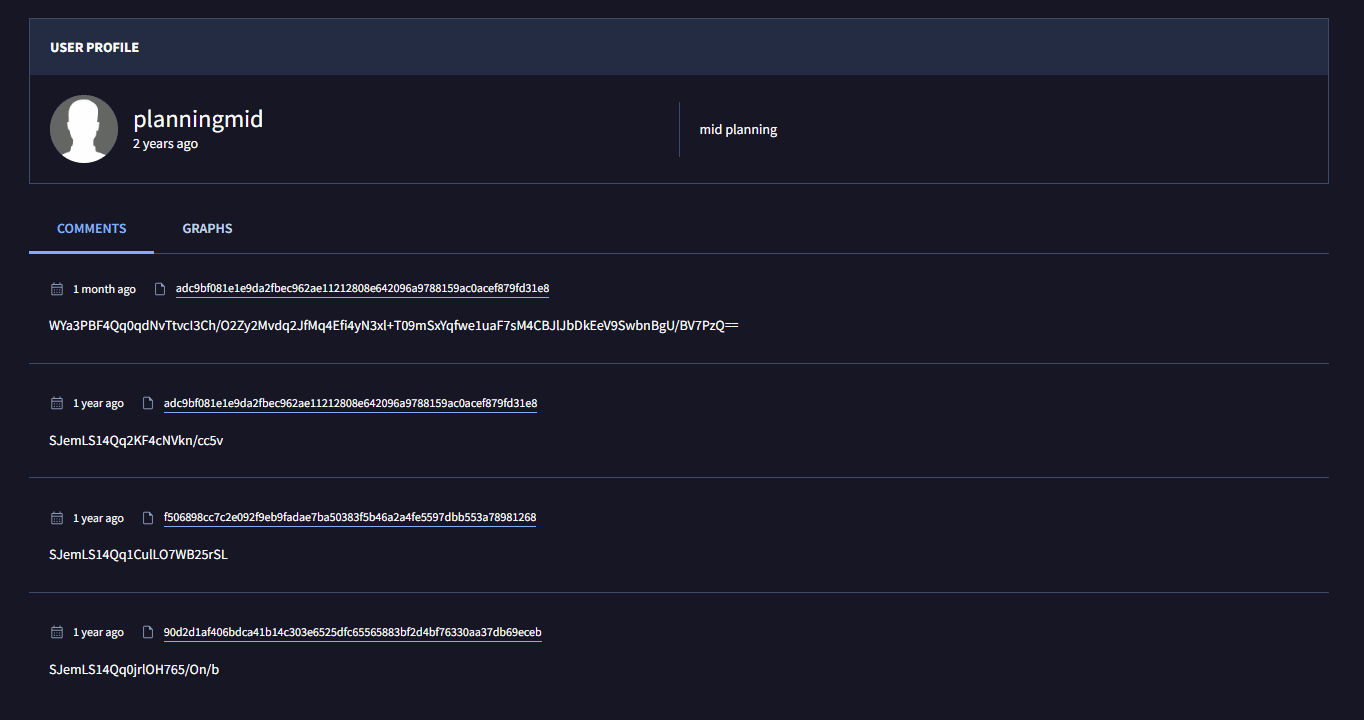Click file icon in SJemLS14Qq2KF4cNVkn comment row

tap(147, 404)
